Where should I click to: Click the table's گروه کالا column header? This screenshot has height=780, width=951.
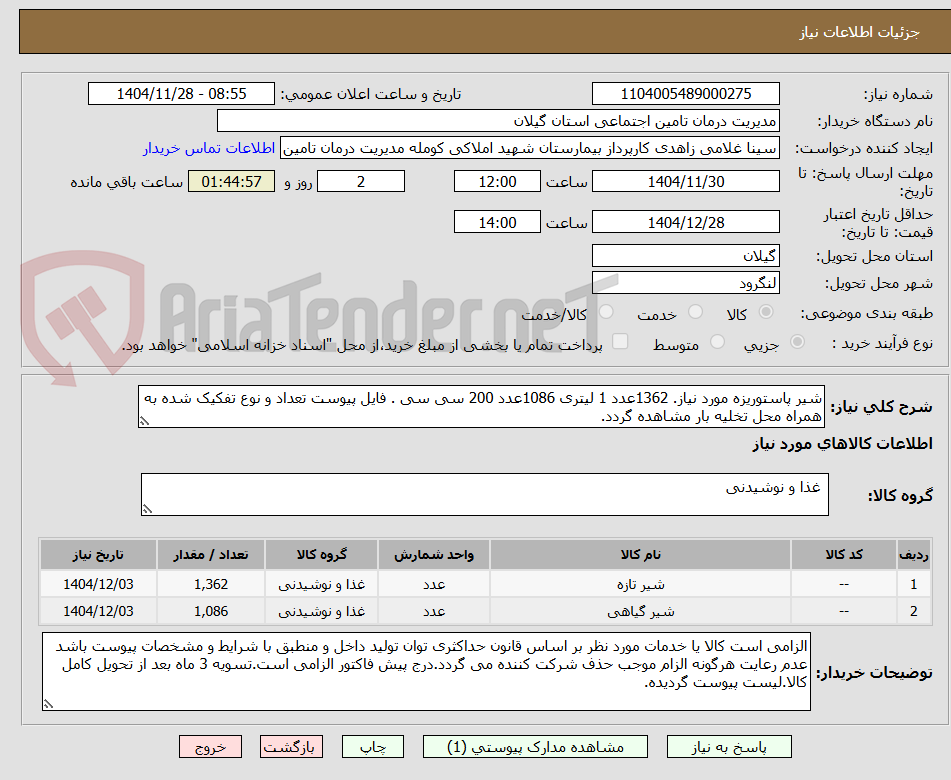tap(321, 554)
